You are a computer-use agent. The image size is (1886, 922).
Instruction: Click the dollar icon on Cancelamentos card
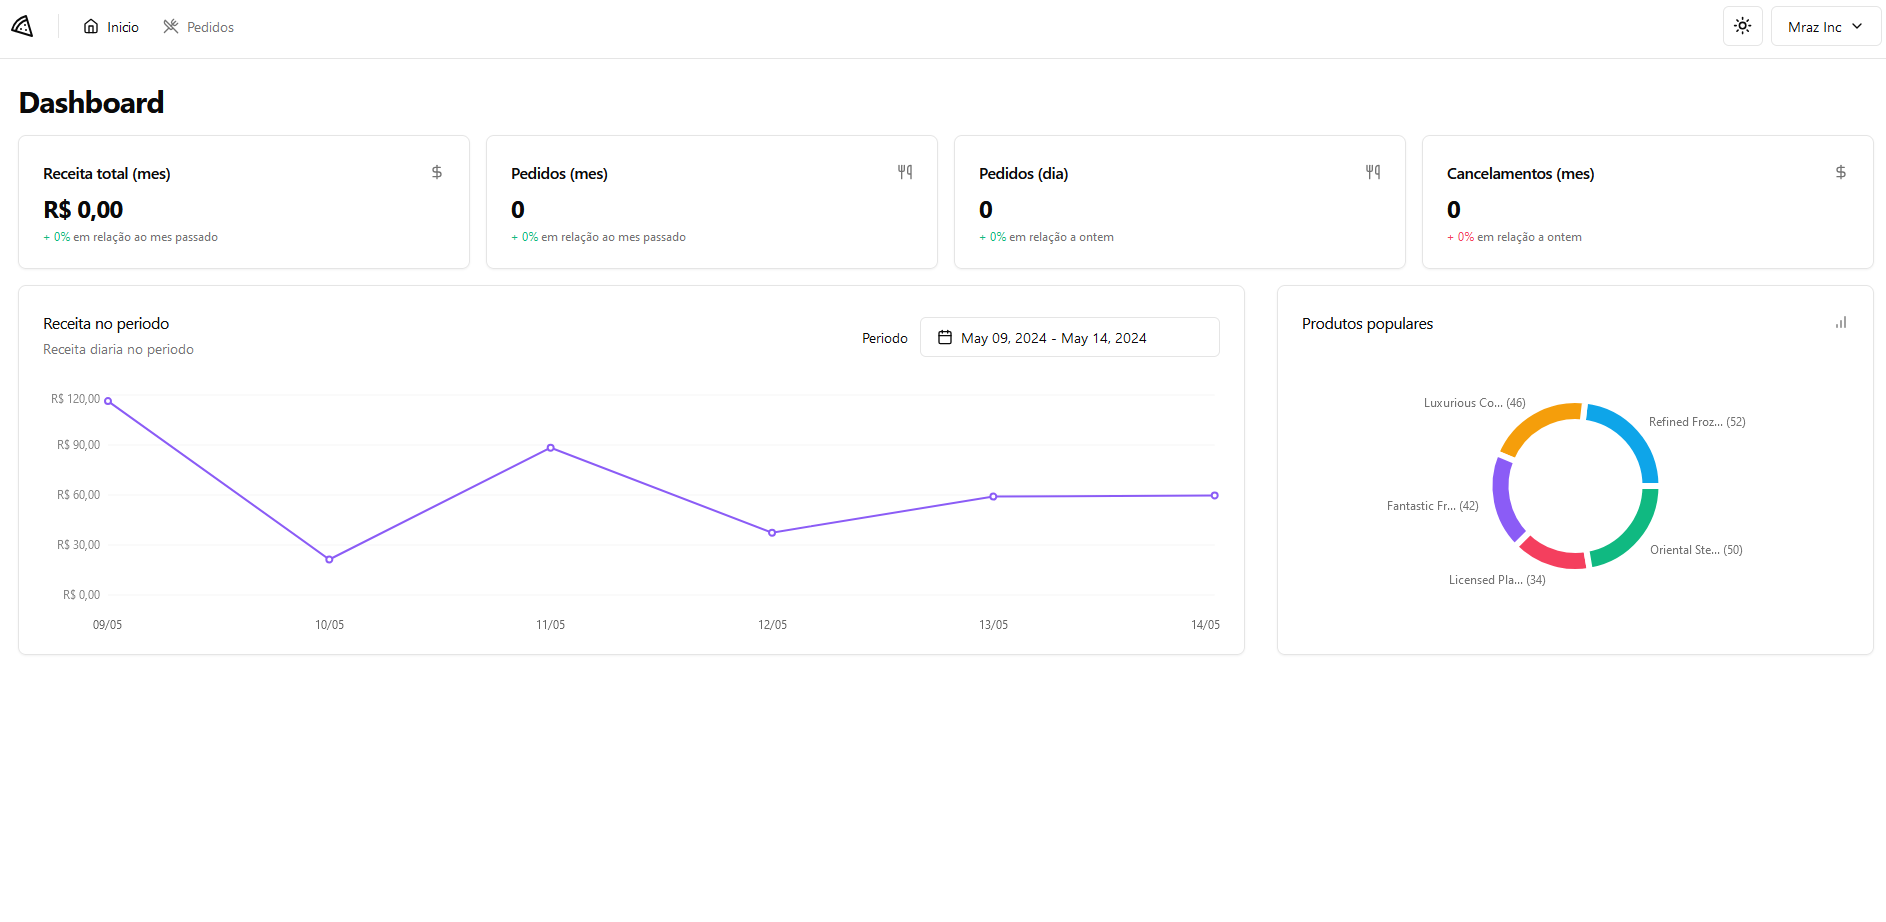pos(1840,172)
